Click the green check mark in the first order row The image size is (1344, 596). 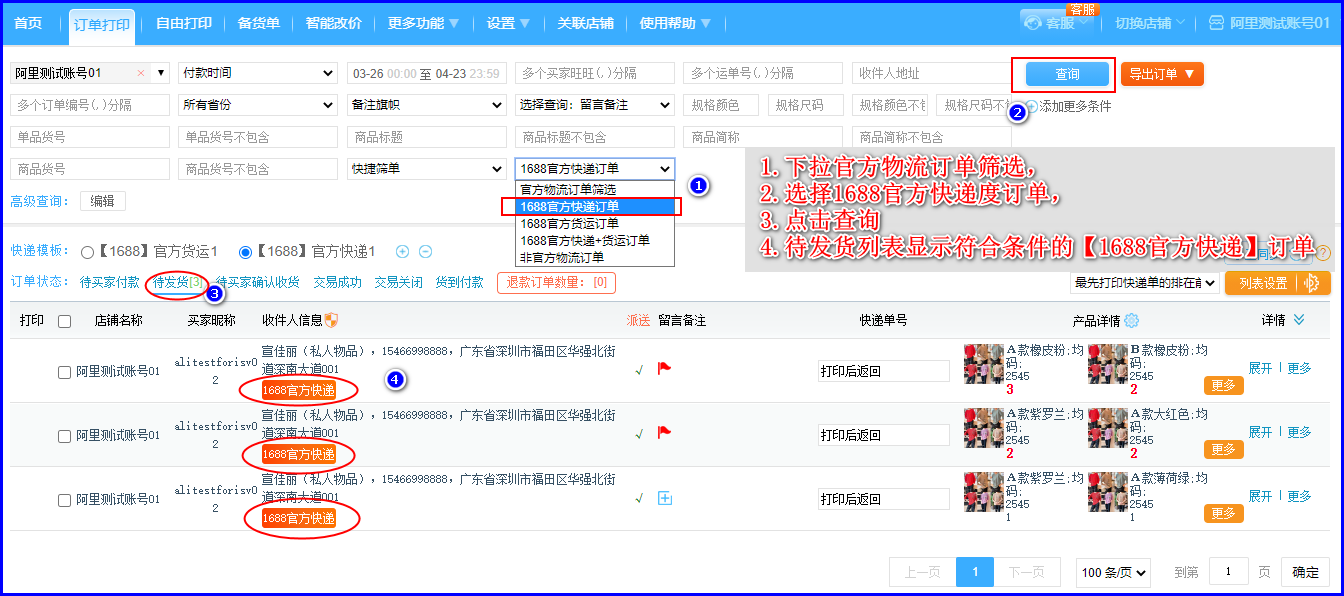coord(639,370)
